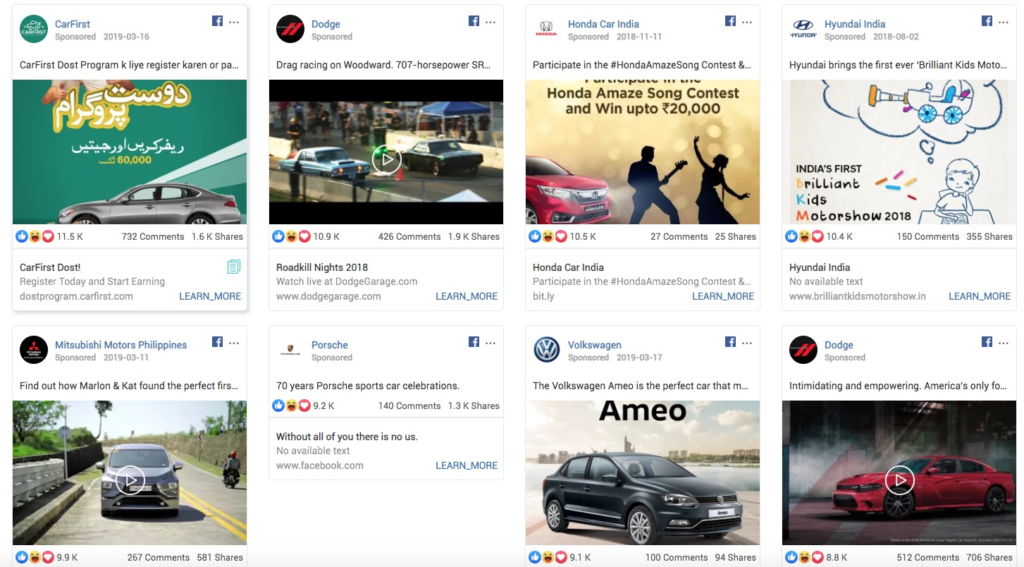Click the 512 Comments count

pos(928,557)
